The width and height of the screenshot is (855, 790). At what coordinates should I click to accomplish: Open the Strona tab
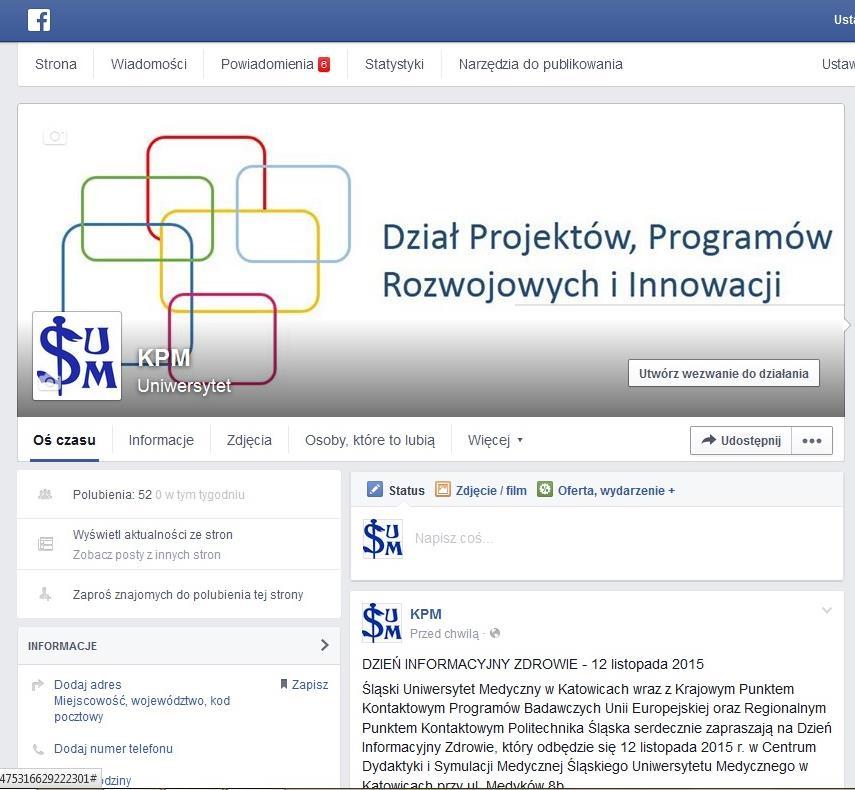[x=56, y=64]
